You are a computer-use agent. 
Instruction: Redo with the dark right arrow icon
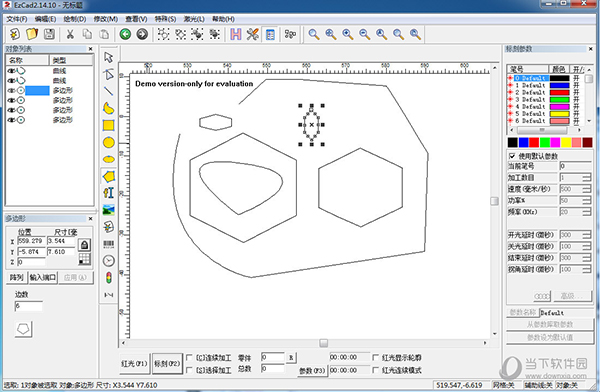tap(142, 34)
